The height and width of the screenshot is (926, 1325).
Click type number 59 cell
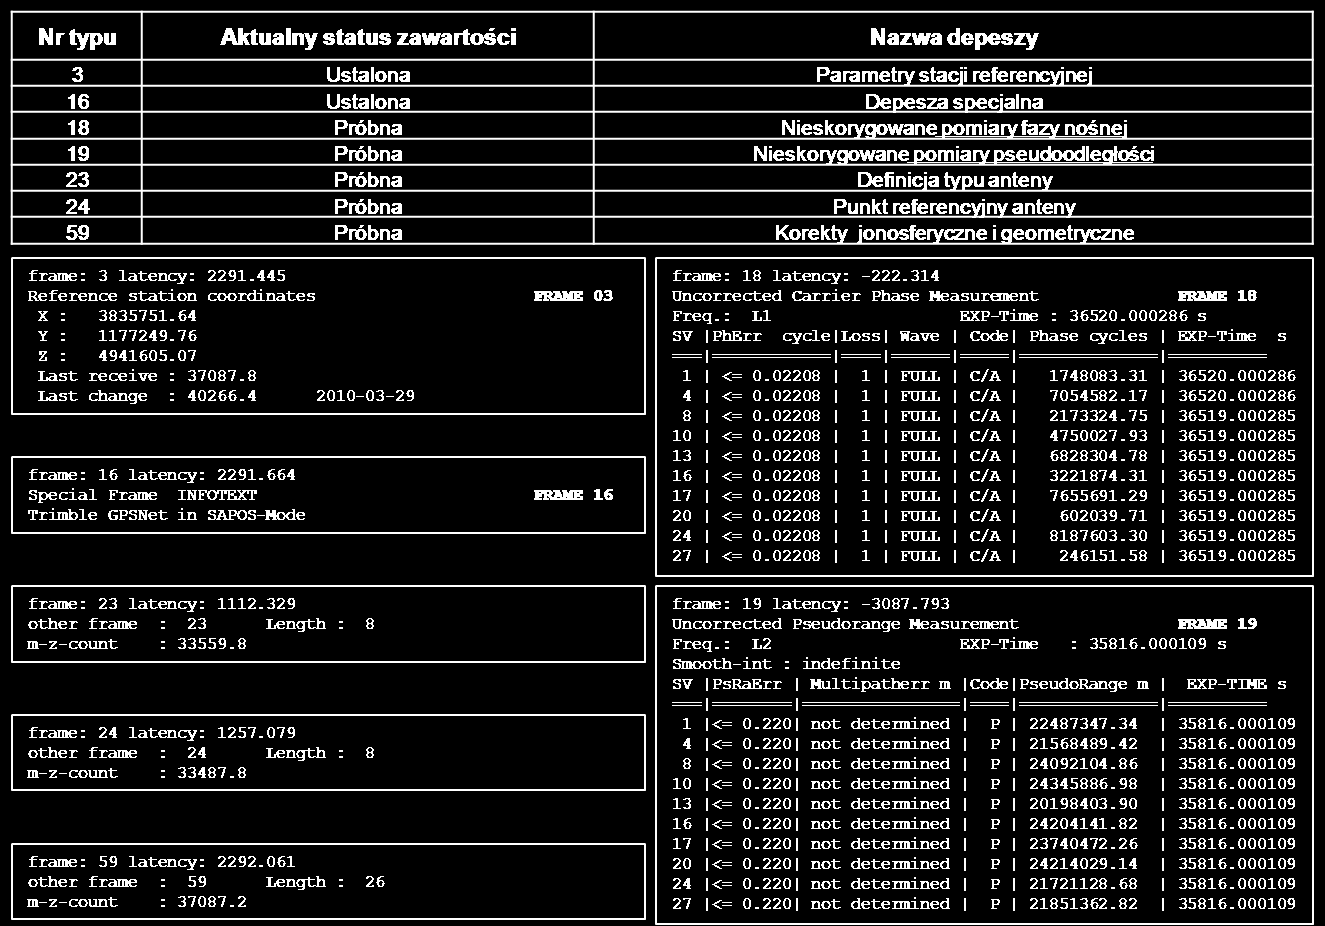(77, 232)
